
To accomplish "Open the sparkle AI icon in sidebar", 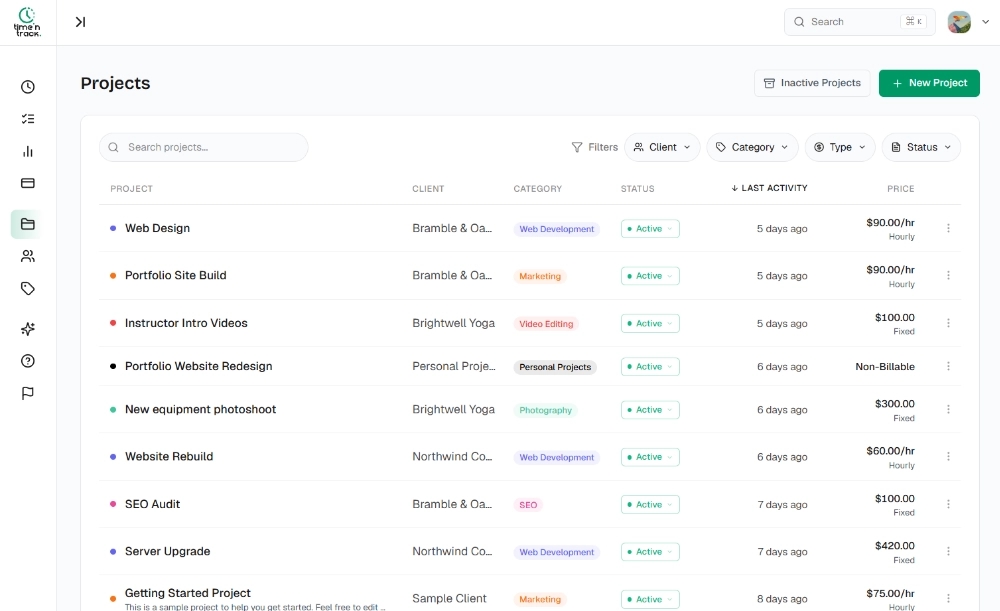I will click(x=27, y=329).
